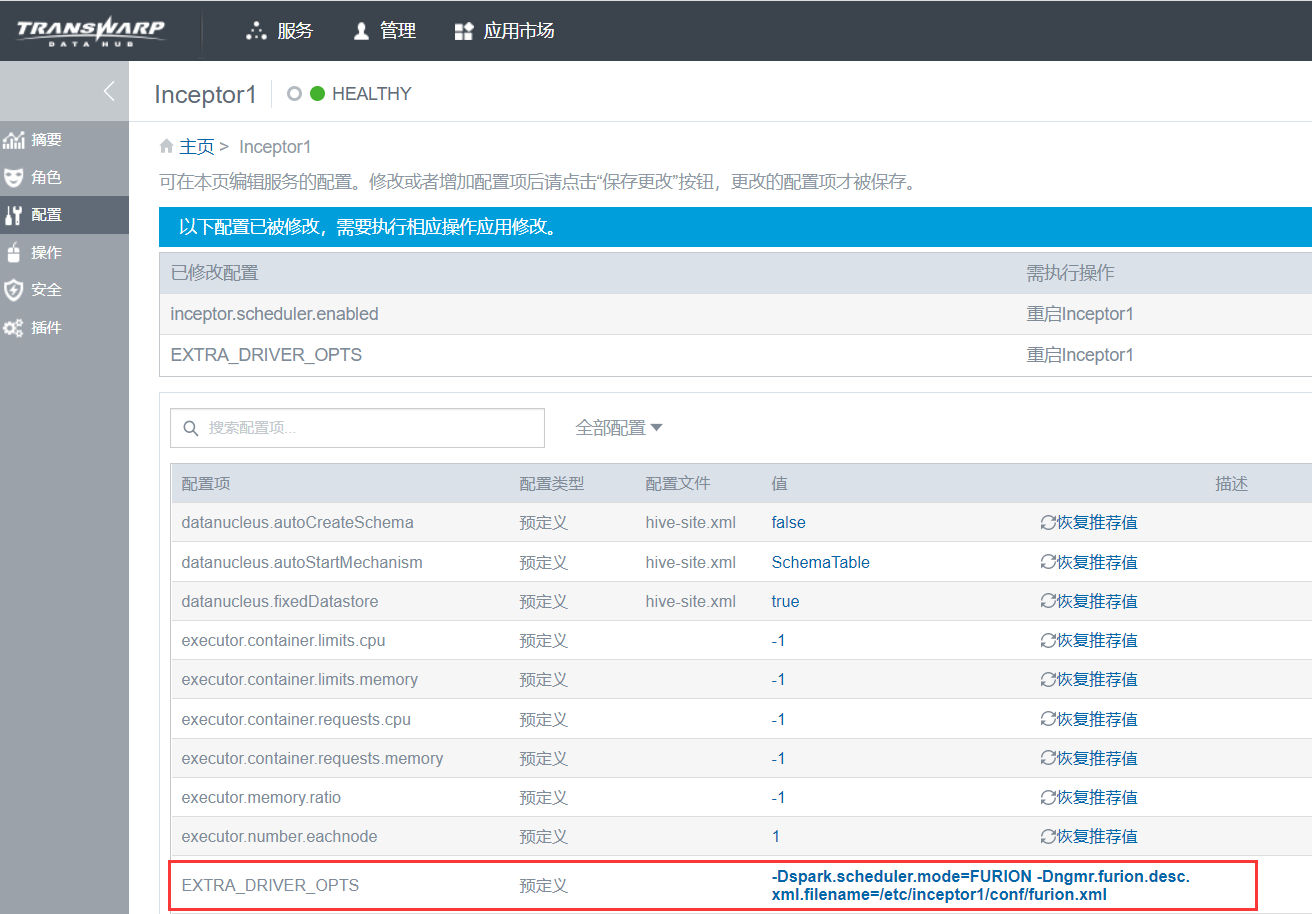Edit the -1 value of executor.memory.ratio

[x=778, y=797]
